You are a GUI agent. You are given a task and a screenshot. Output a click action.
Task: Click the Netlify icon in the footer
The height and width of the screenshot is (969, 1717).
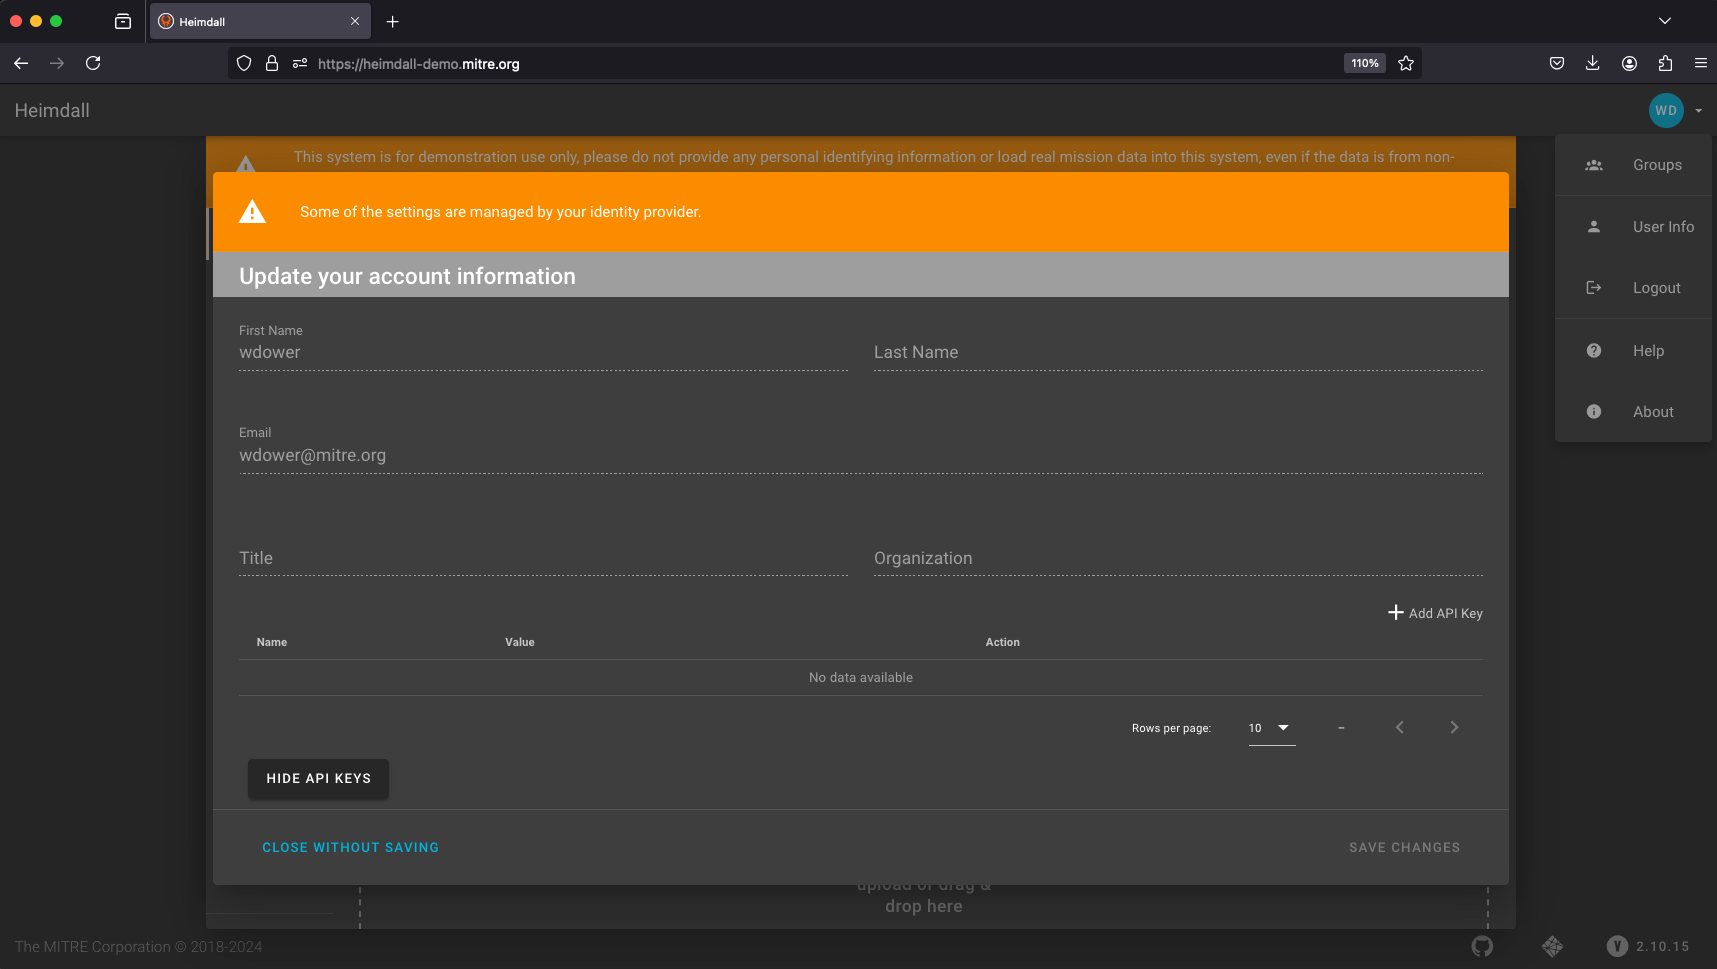(1553, 946)
